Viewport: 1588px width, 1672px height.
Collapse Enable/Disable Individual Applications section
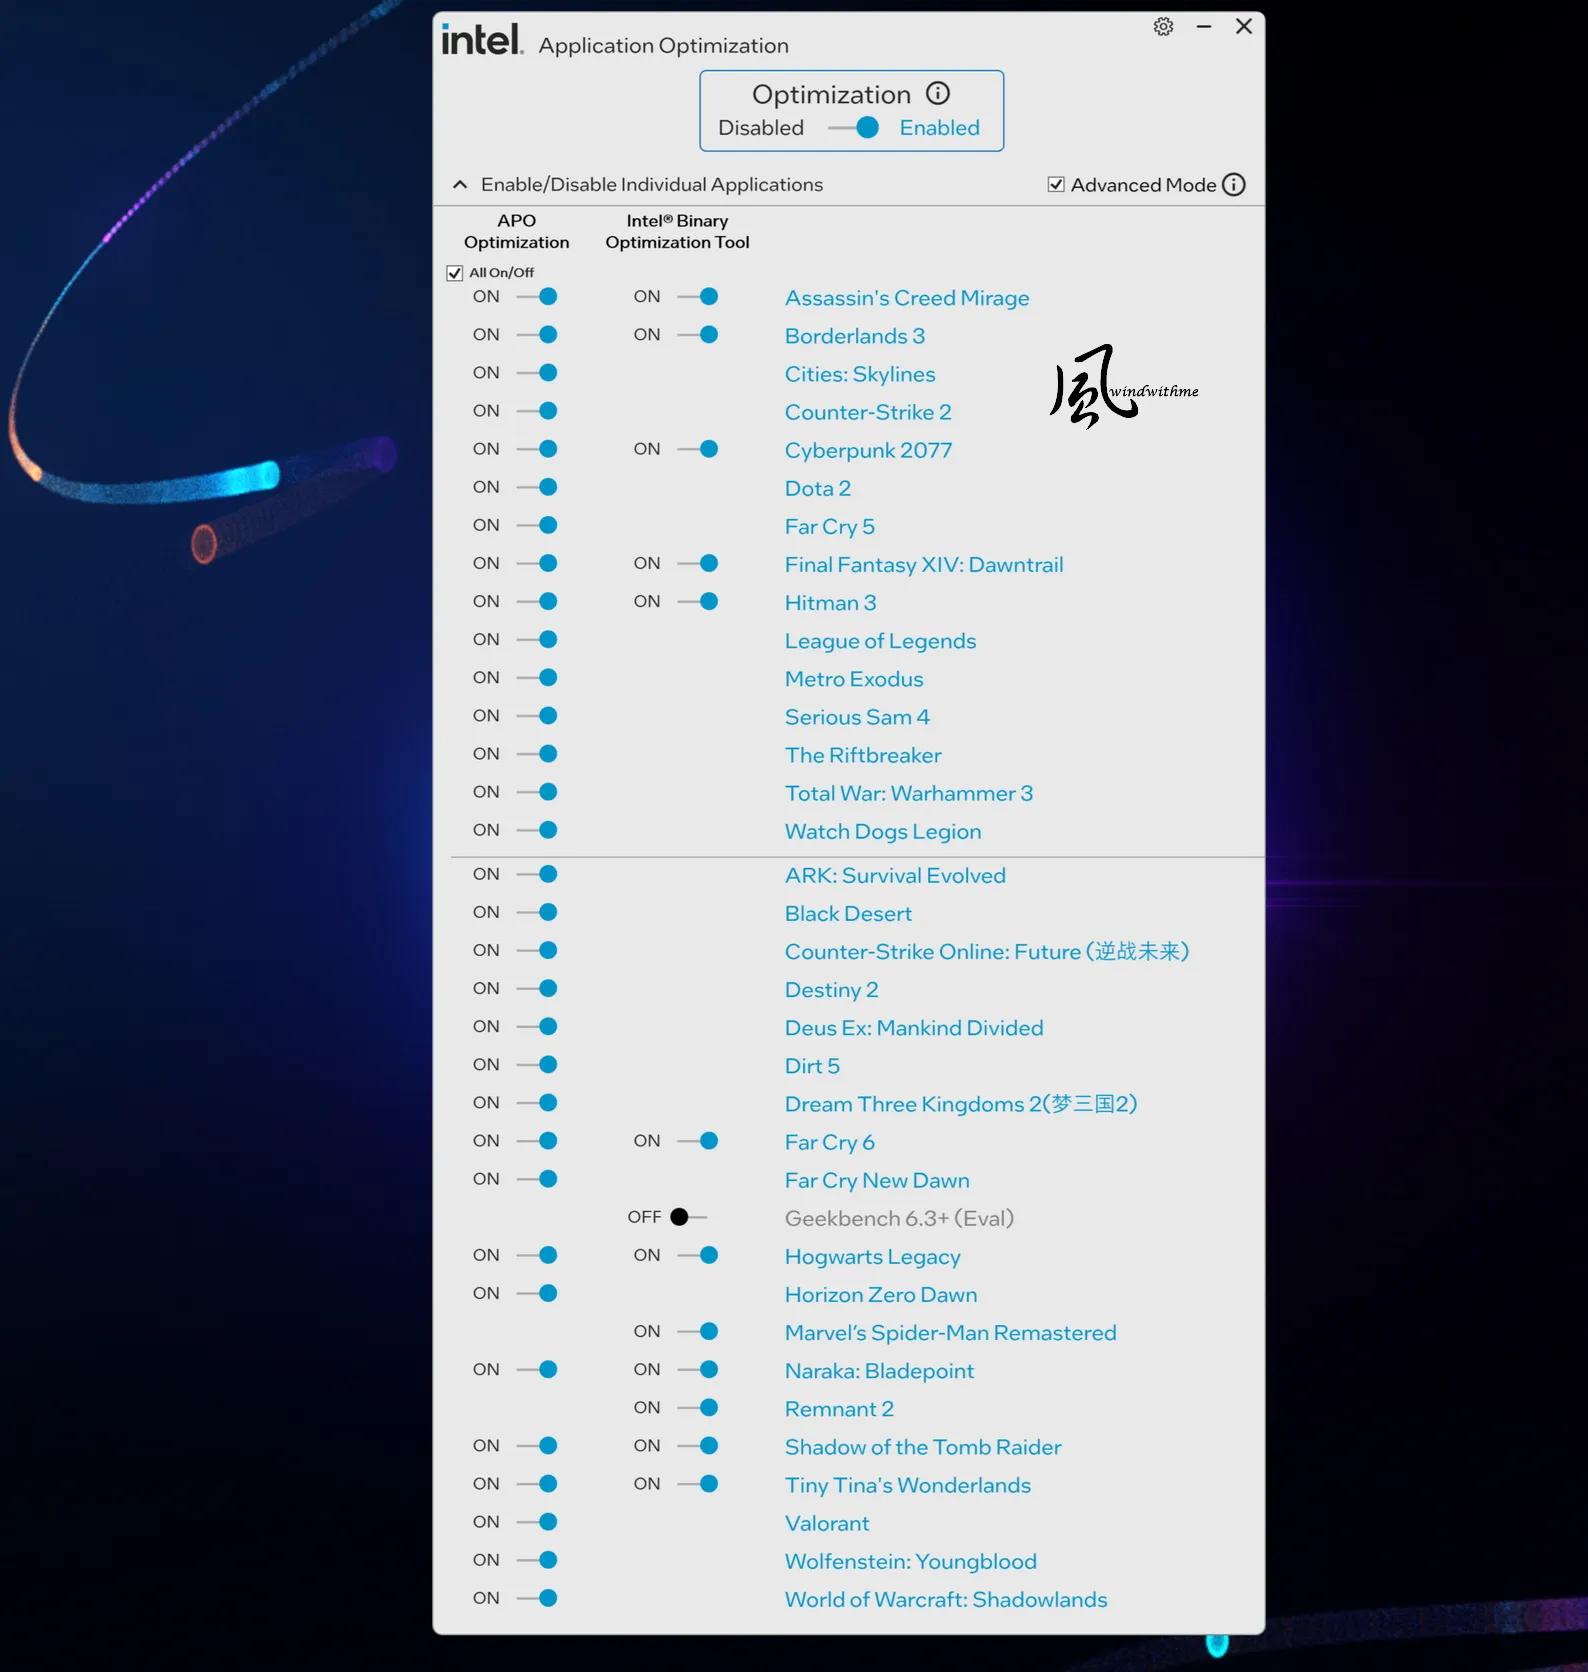[x=460, y=184]
